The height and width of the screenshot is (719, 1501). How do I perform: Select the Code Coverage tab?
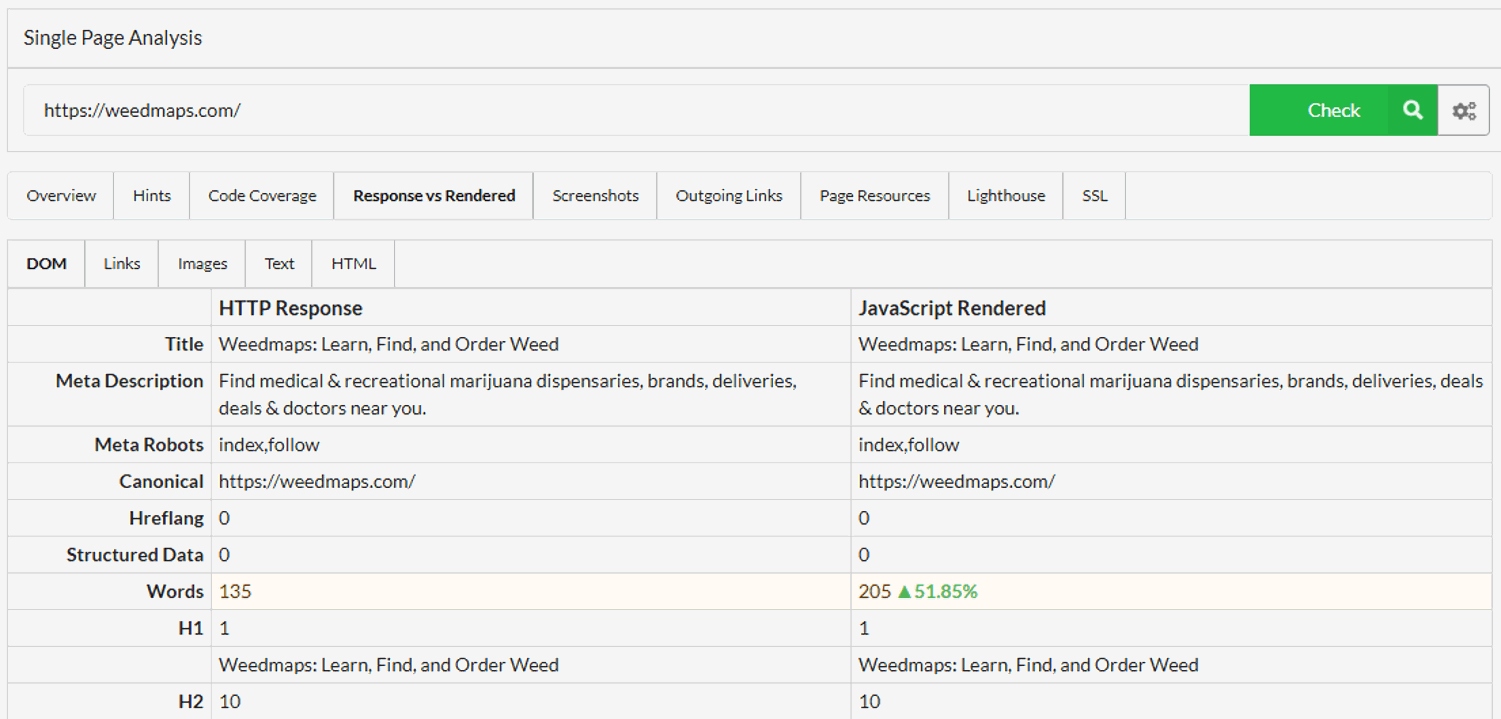click(260, 195)
